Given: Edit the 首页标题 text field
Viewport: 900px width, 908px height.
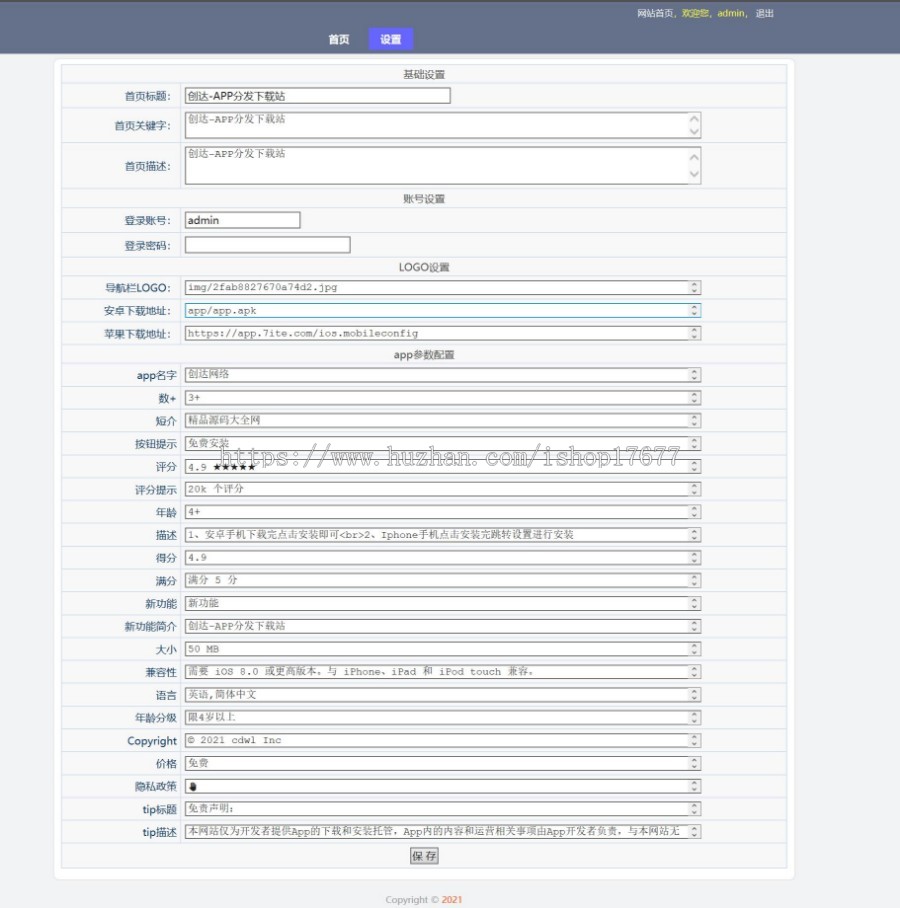Looking at the screenshot, I should pyautogui.click(x=317, y=96).
